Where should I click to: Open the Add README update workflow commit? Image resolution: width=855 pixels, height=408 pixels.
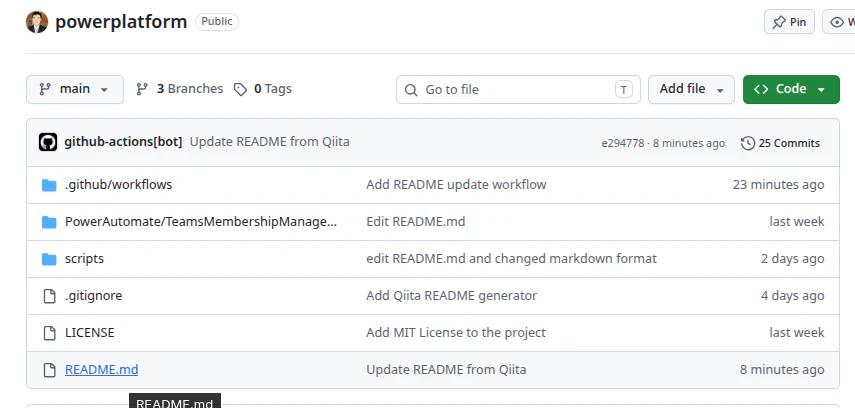point(456,184)
